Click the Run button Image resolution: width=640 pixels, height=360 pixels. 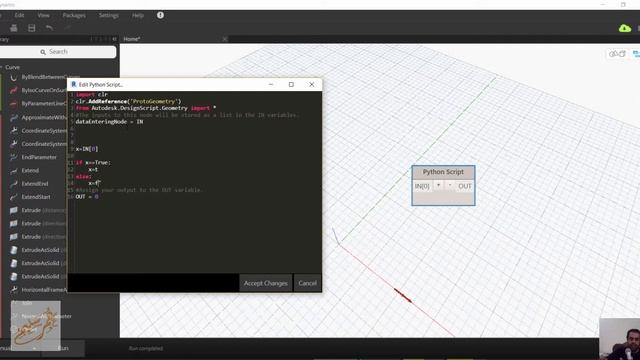click(x=63, y=348)
